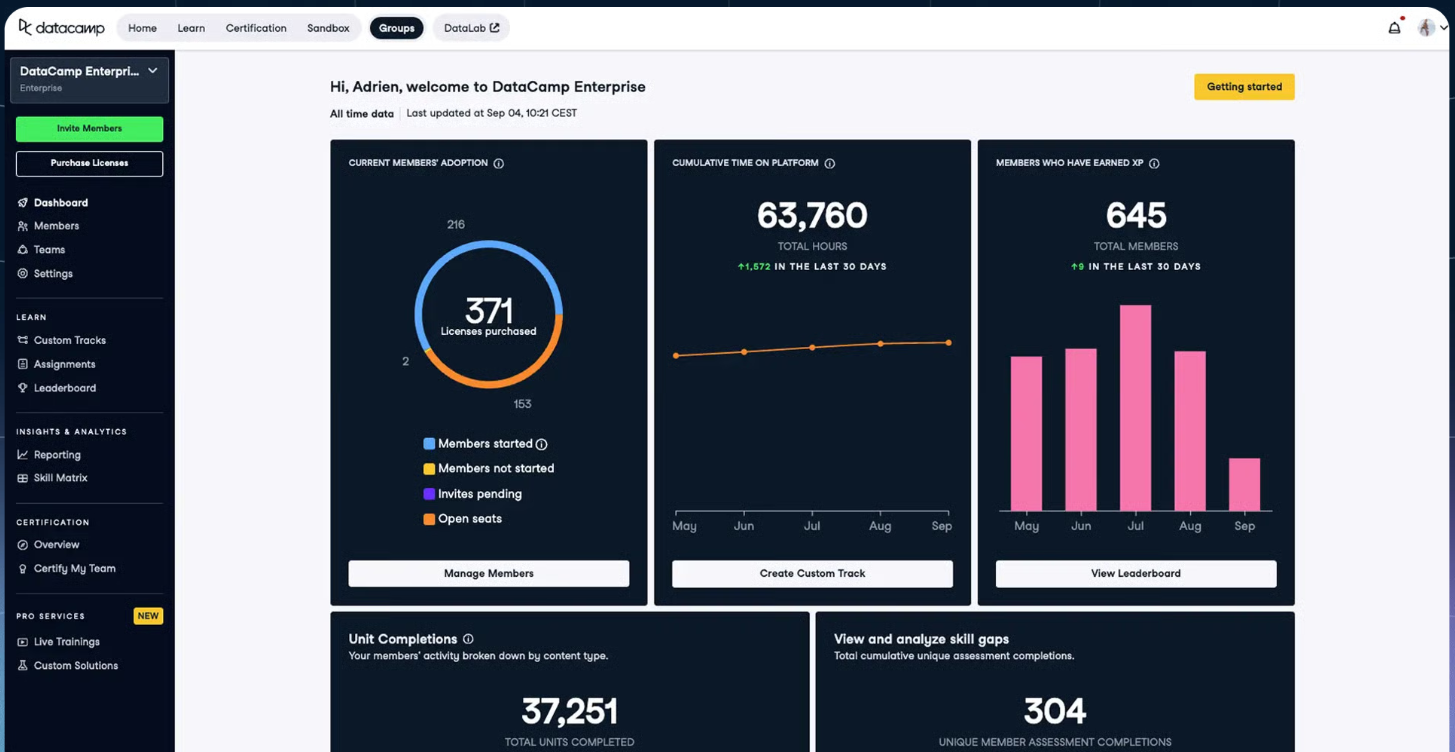Click the Live Trainings video icon
This screenshot has width=1455, height=752.
click(x=22, y=641)
